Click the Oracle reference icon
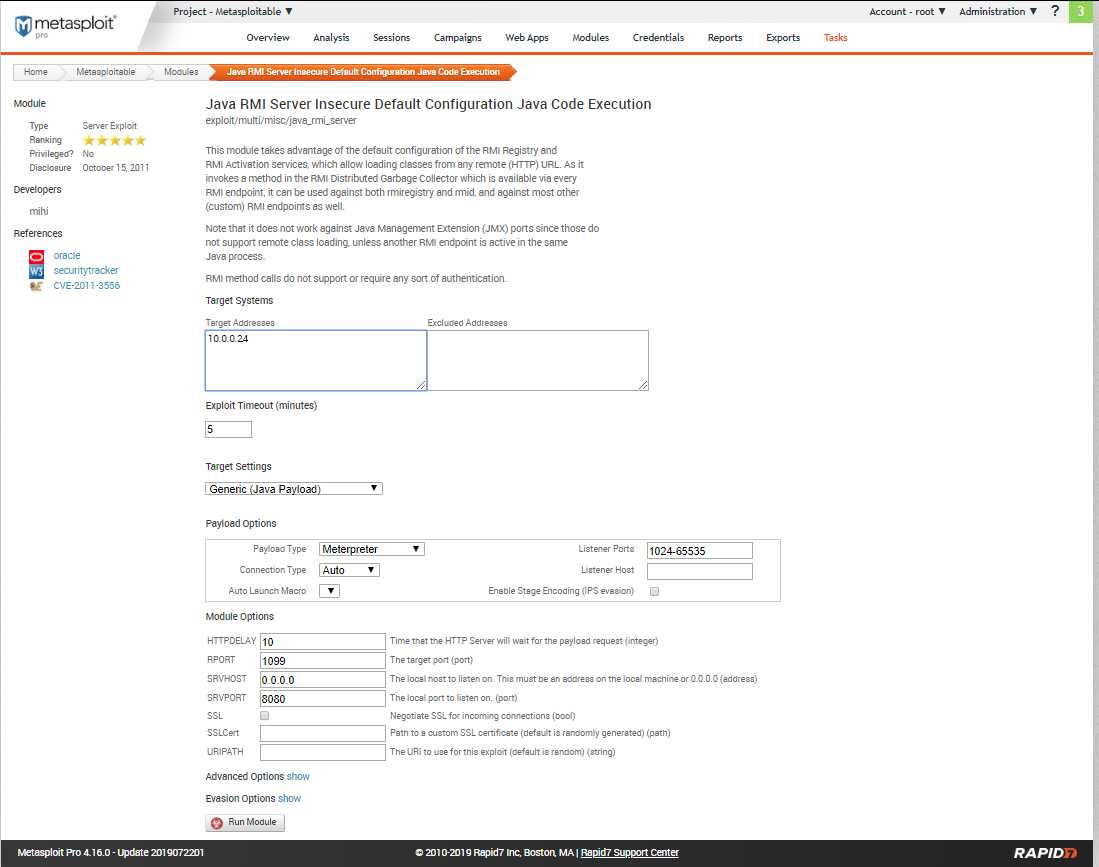1099x867 pixels. (36, 256)
